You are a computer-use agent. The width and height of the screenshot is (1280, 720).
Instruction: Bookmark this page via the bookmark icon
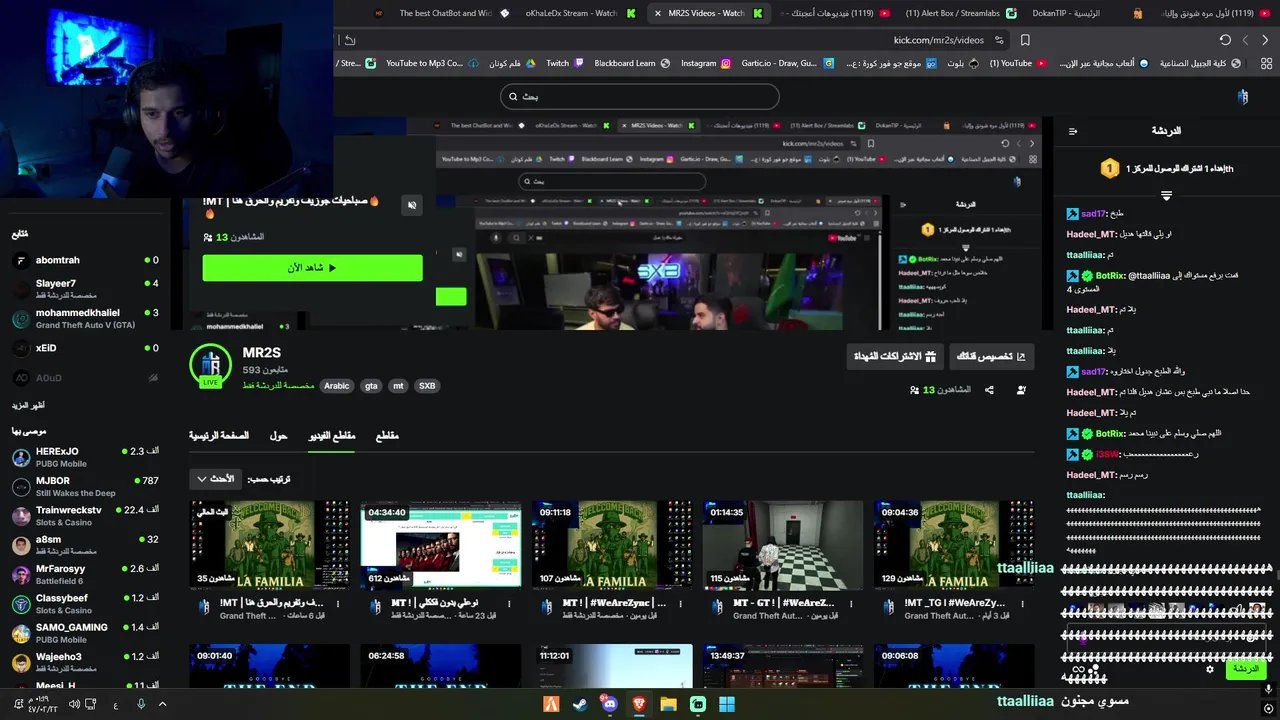(x=1025, y=40)
